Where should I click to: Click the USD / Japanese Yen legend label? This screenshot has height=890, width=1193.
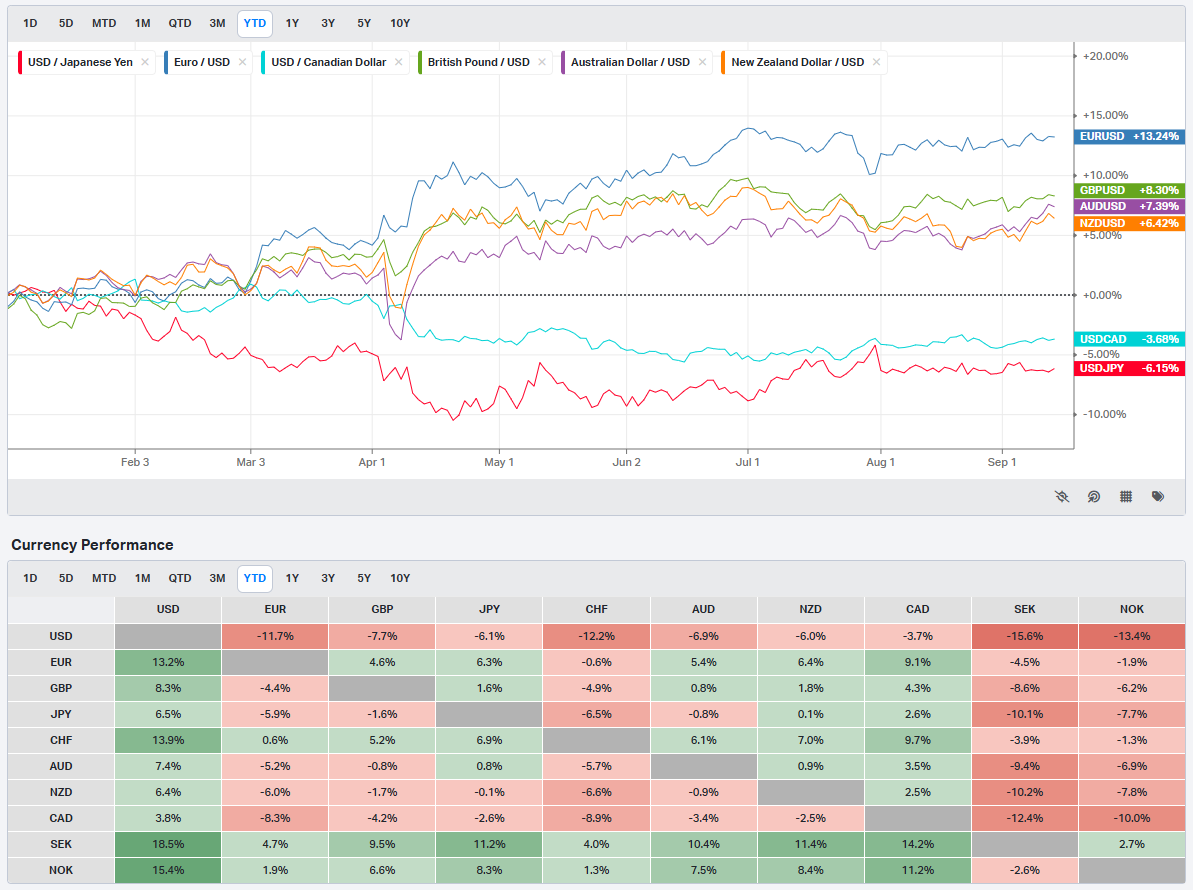coord(80,62)
